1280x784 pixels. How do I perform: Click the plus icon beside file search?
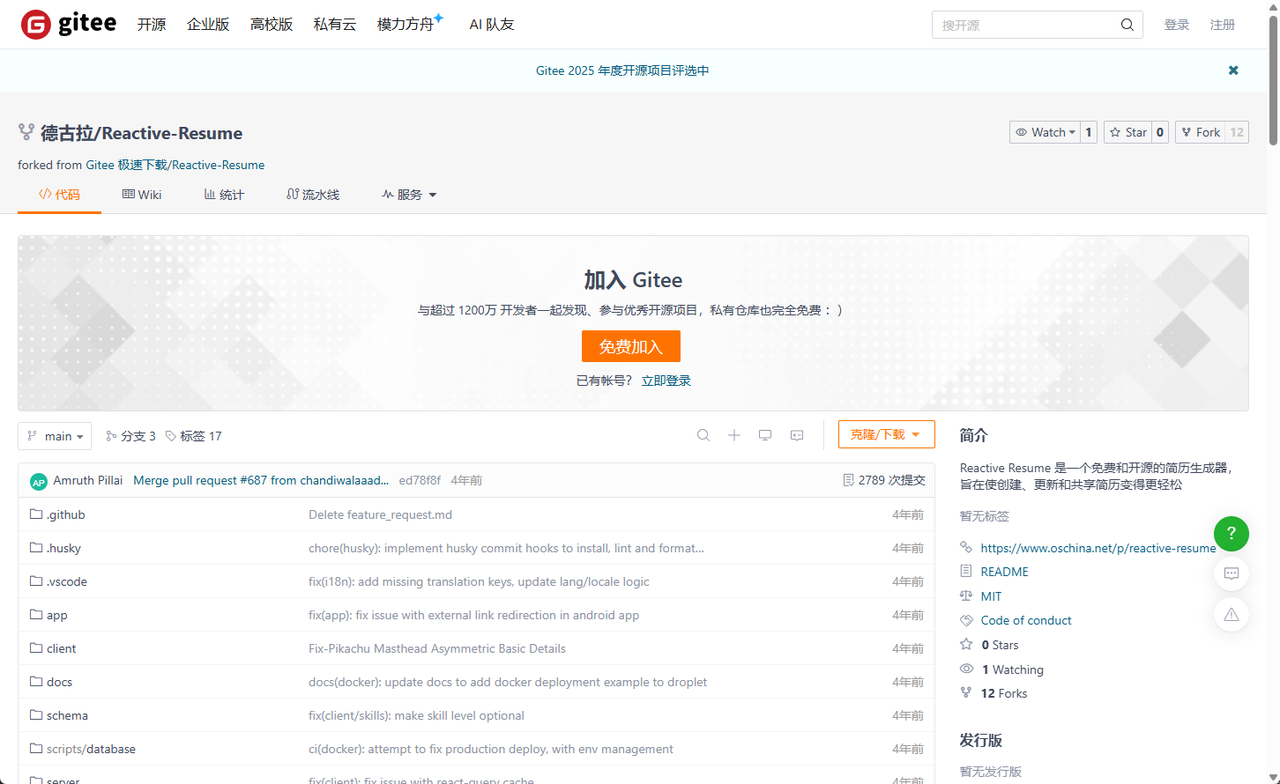(734, 435)
